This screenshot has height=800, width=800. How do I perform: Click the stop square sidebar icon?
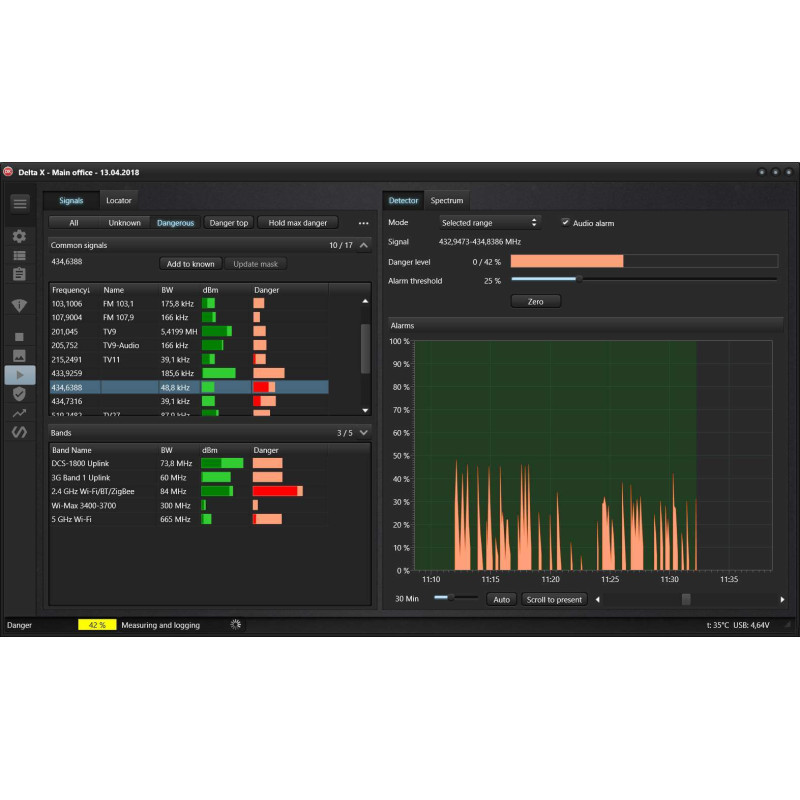(19, 337)
